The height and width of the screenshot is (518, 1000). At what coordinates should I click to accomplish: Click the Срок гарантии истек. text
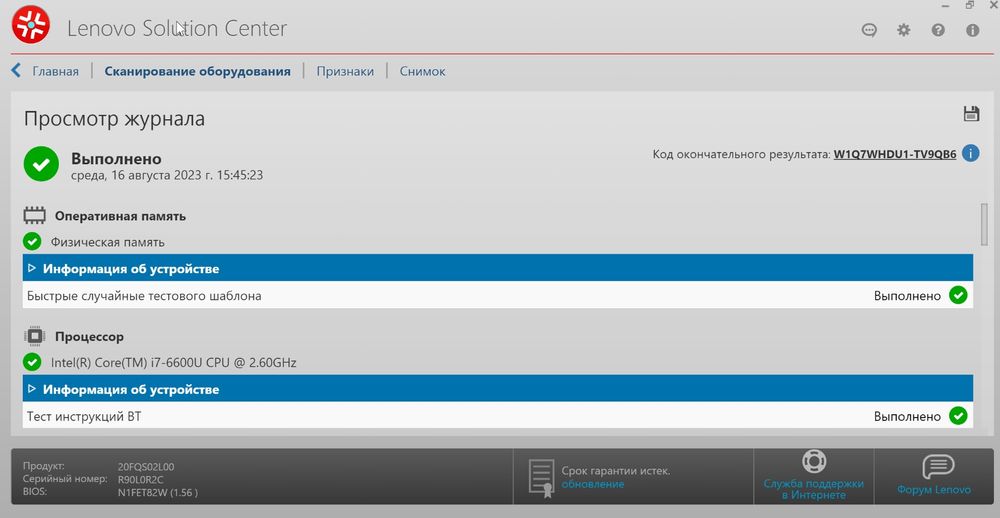(x=616, y=471)
